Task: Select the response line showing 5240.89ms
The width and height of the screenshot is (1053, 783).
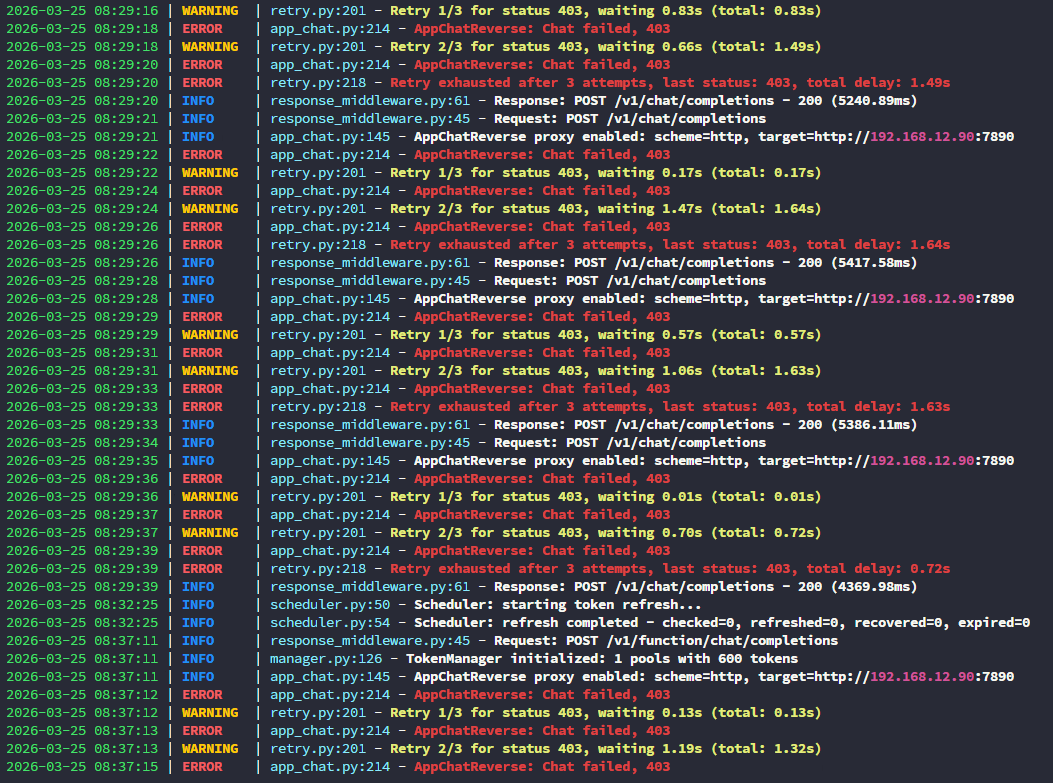Action: click(705, 101)
